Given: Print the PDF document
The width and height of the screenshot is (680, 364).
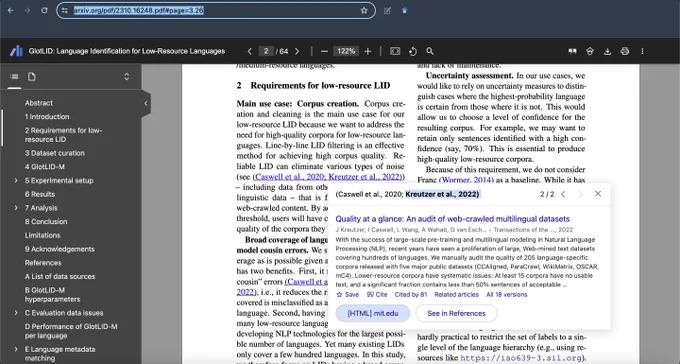Looking at the screenshot, I should tap(624, 51).
